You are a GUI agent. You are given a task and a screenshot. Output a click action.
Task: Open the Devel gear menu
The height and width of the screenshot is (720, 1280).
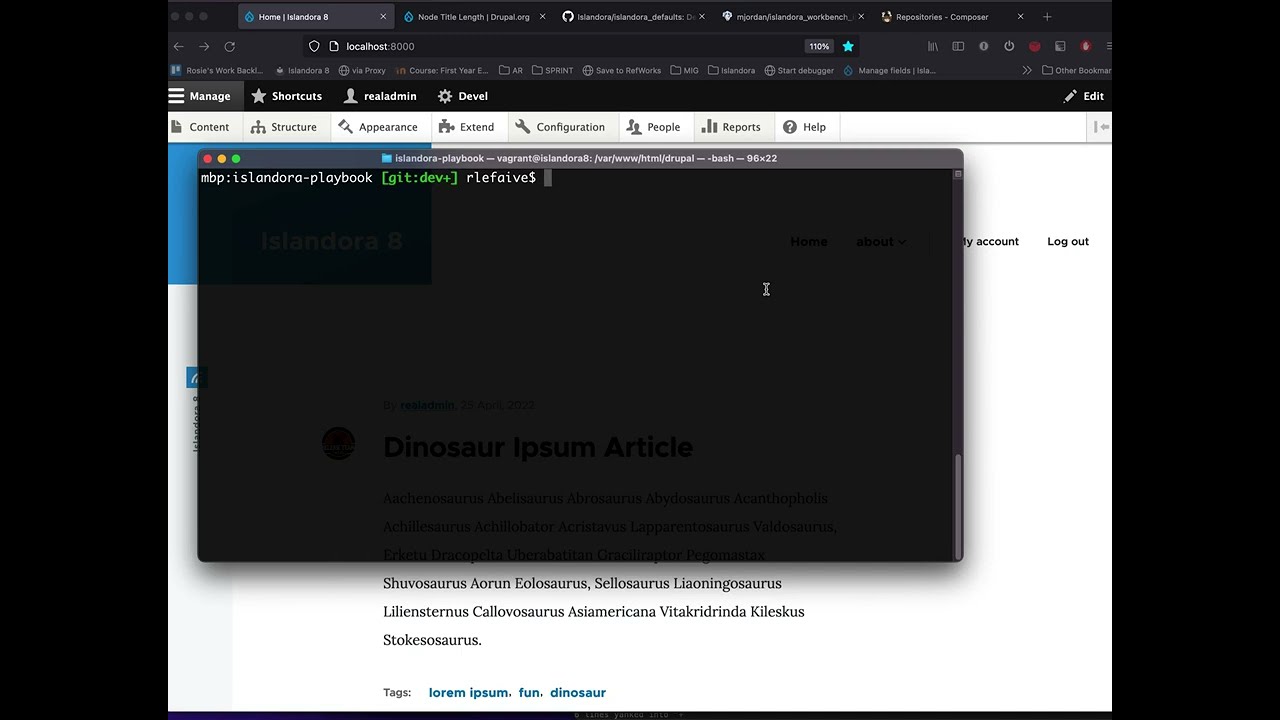tap(463, 96)
